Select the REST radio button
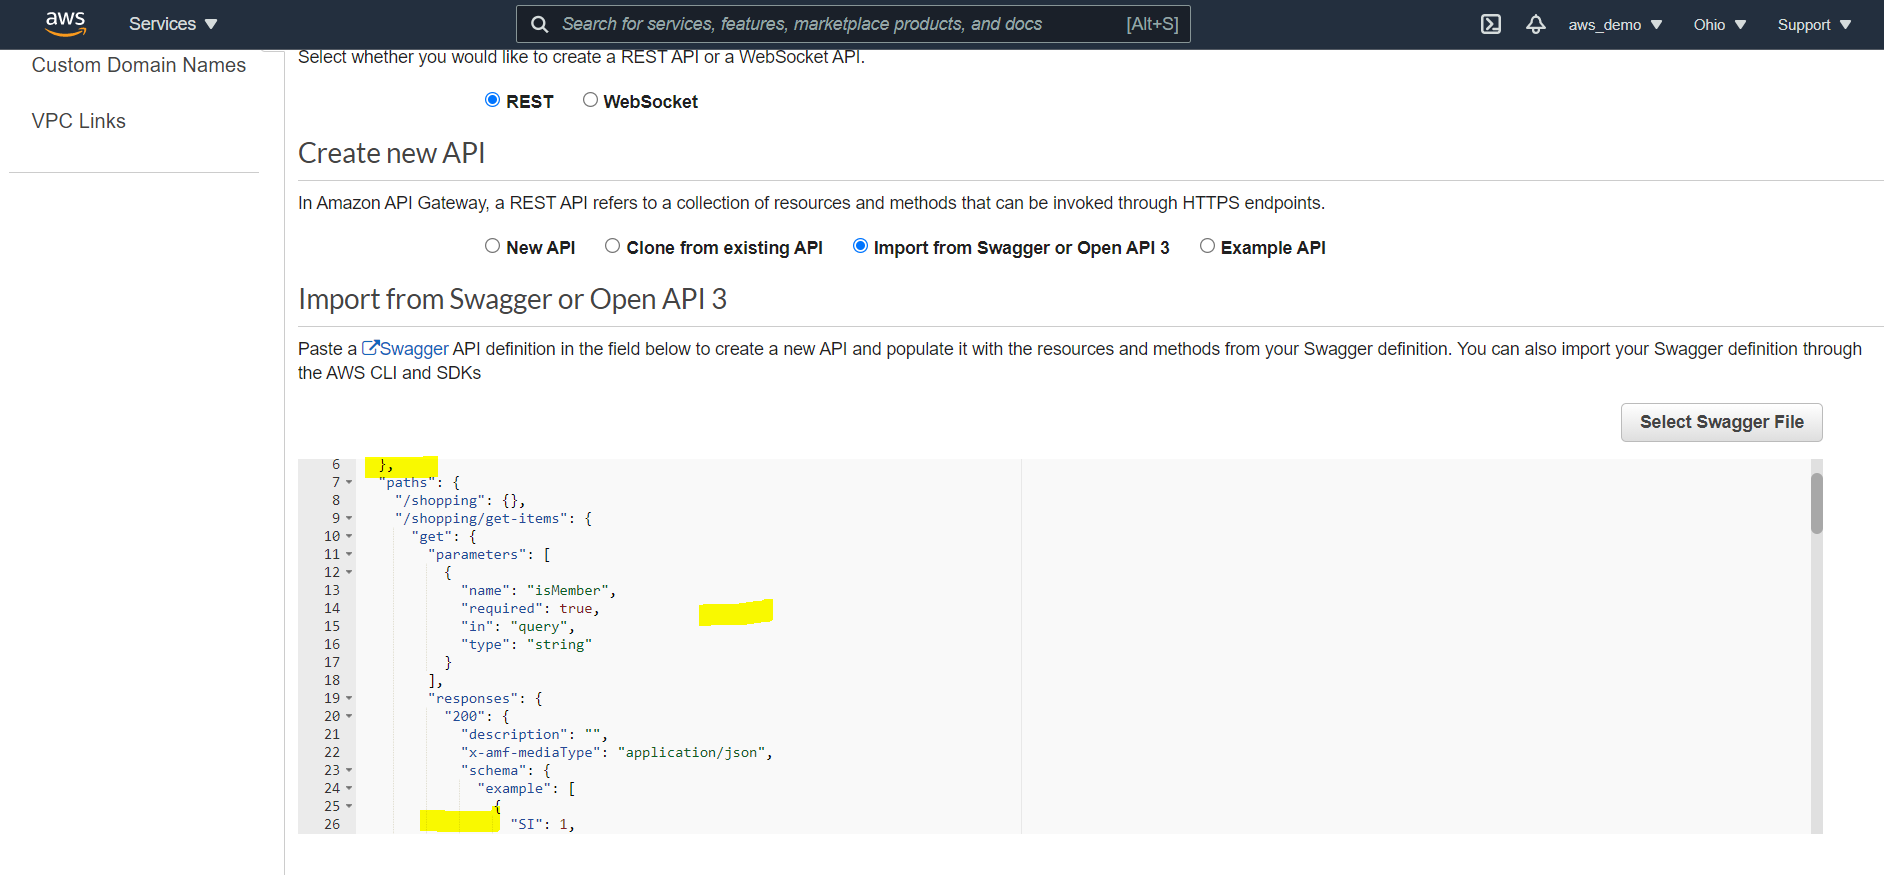 pyautogui.click(x=492, y=100)
